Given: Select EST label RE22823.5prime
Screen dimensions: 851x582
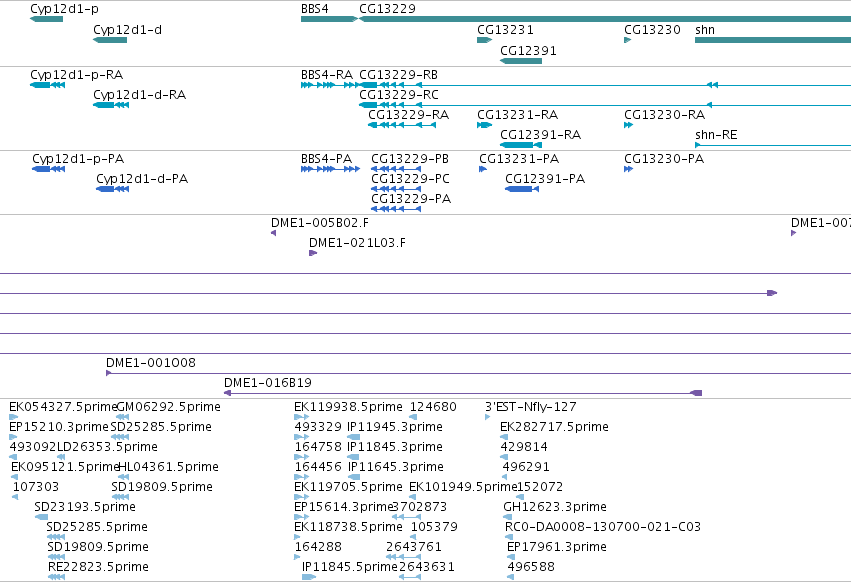Looking at the screenshot, I should [98, 567].
